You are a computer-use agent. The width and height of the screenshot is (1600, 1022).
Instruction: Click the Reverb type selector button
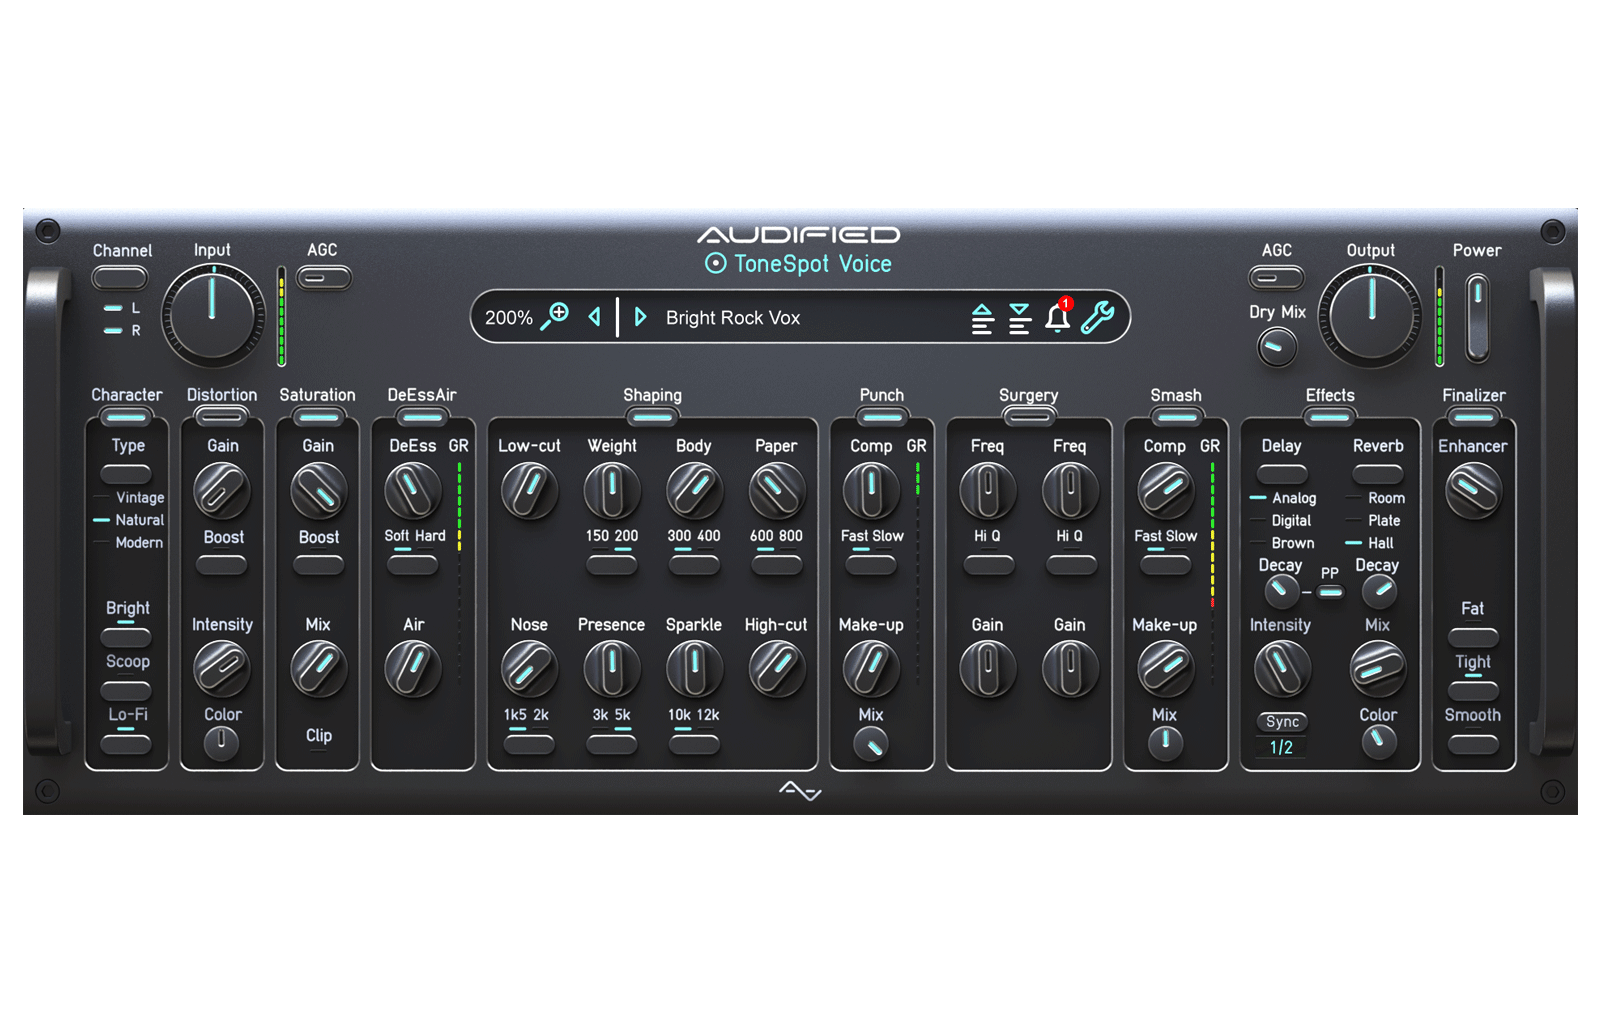1378,473
